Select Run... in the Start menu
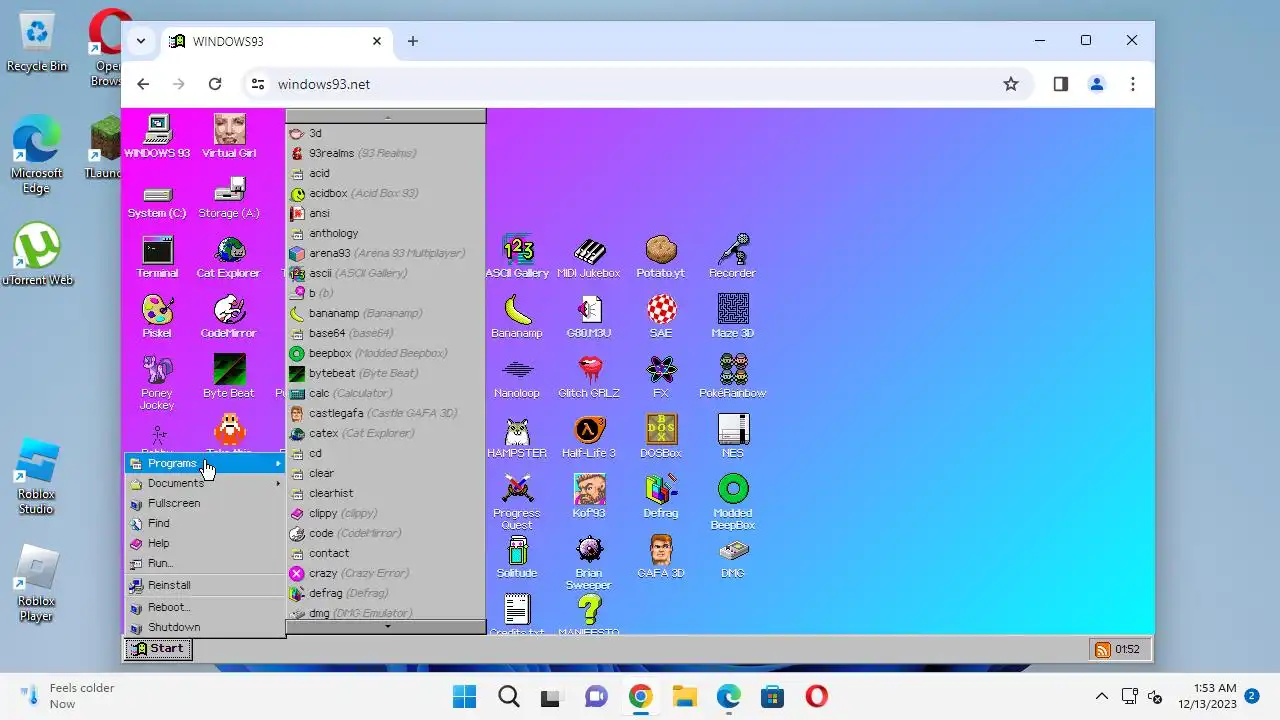The image size is (1280, 720). (205, 563)
